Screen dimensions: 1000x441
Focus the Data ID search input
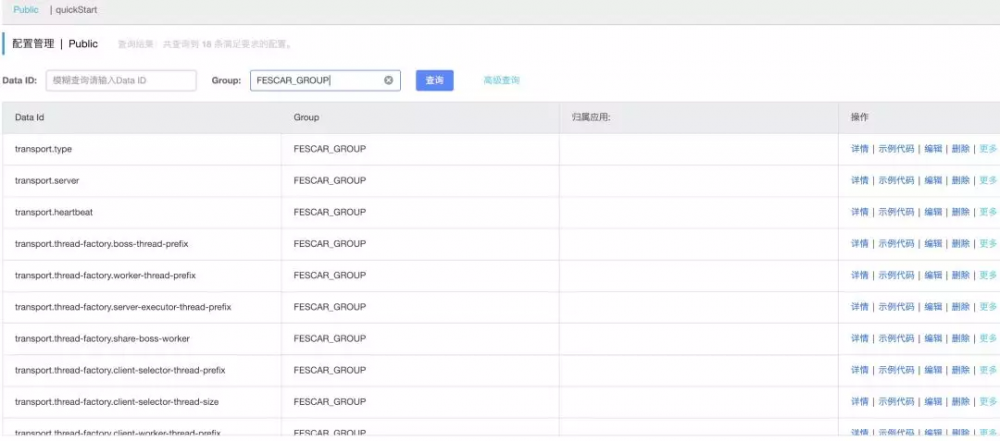click(121, 80)
